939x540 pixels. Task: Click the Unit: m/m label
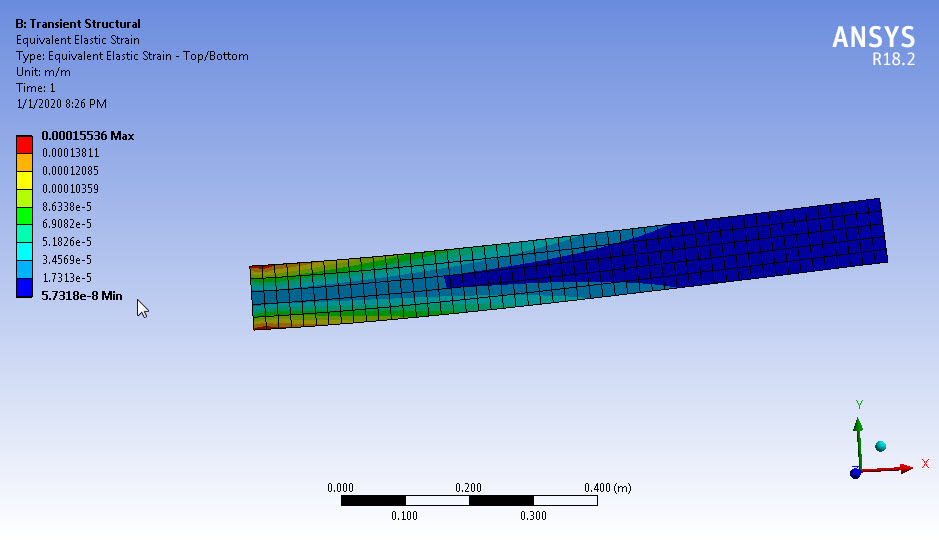tap(43, 72)
